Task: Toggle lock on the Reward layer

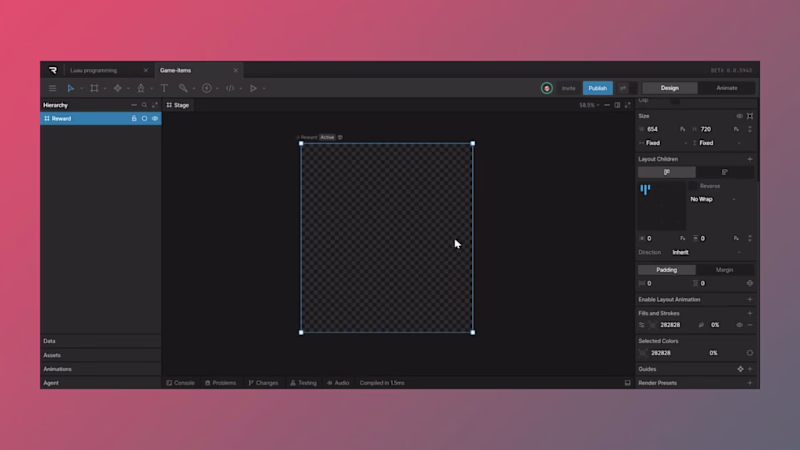Action: (x=134, y=118)
